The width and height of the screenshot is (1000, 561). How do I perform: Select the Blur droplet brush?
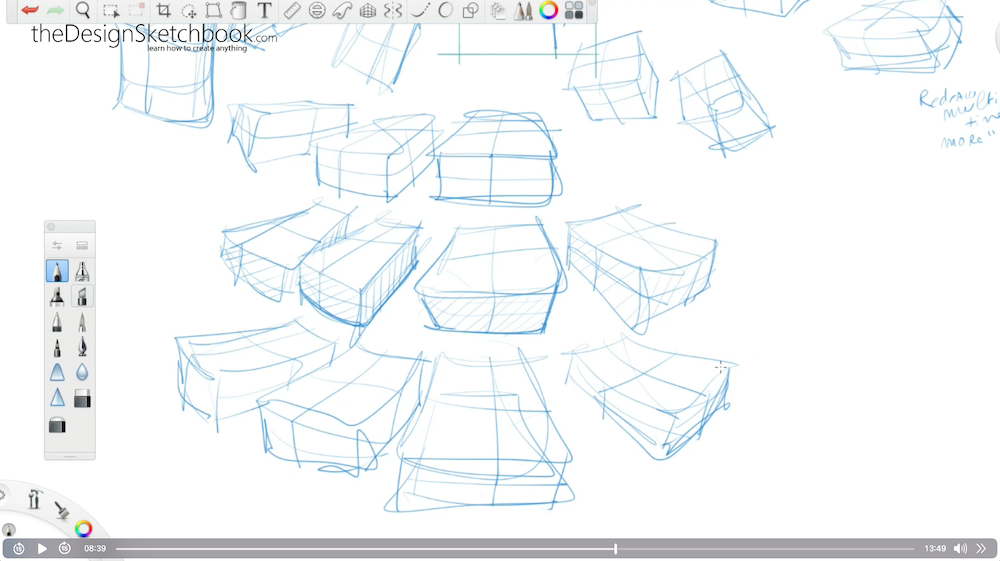[x=82, y=372]
